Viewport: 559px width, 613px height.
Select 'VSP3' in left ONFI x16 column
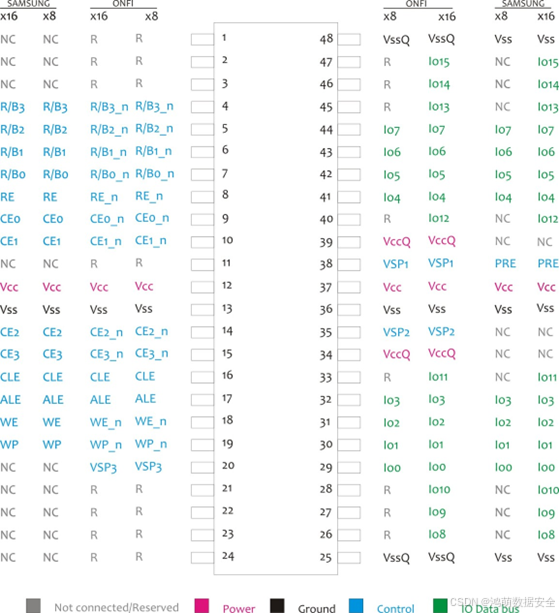tap(103, 468)
